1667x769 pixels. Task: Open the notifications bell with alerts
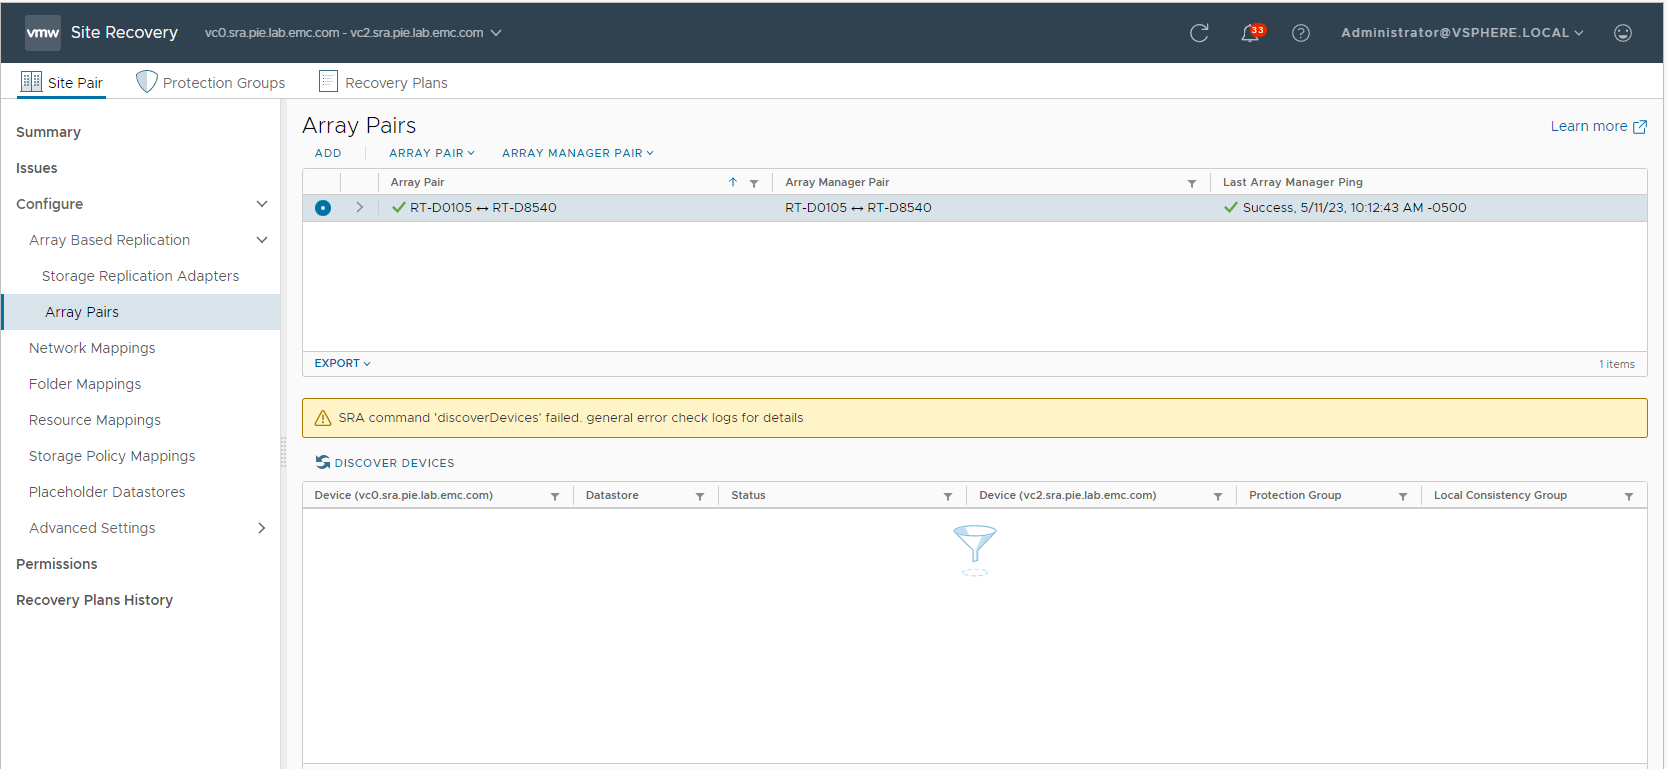(x=1250, y=33)
